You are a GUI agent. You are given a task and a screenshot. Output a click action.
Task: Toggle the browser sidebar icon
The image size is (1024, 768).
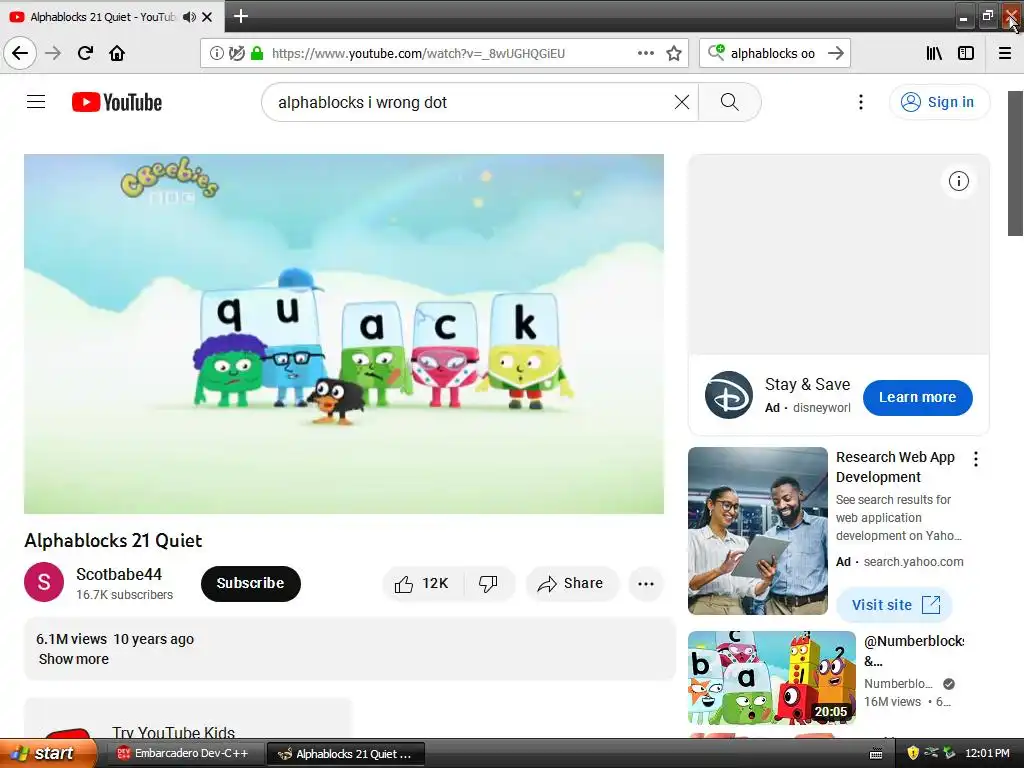tap(966, 53)
